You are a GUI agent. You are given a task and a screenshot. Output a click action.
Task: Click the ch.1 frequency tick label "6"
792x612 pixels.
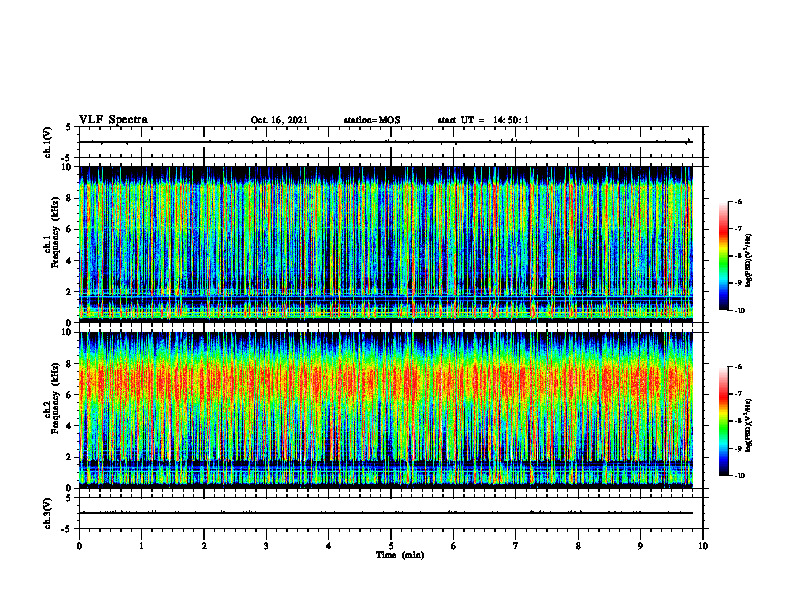pos(70,229)
